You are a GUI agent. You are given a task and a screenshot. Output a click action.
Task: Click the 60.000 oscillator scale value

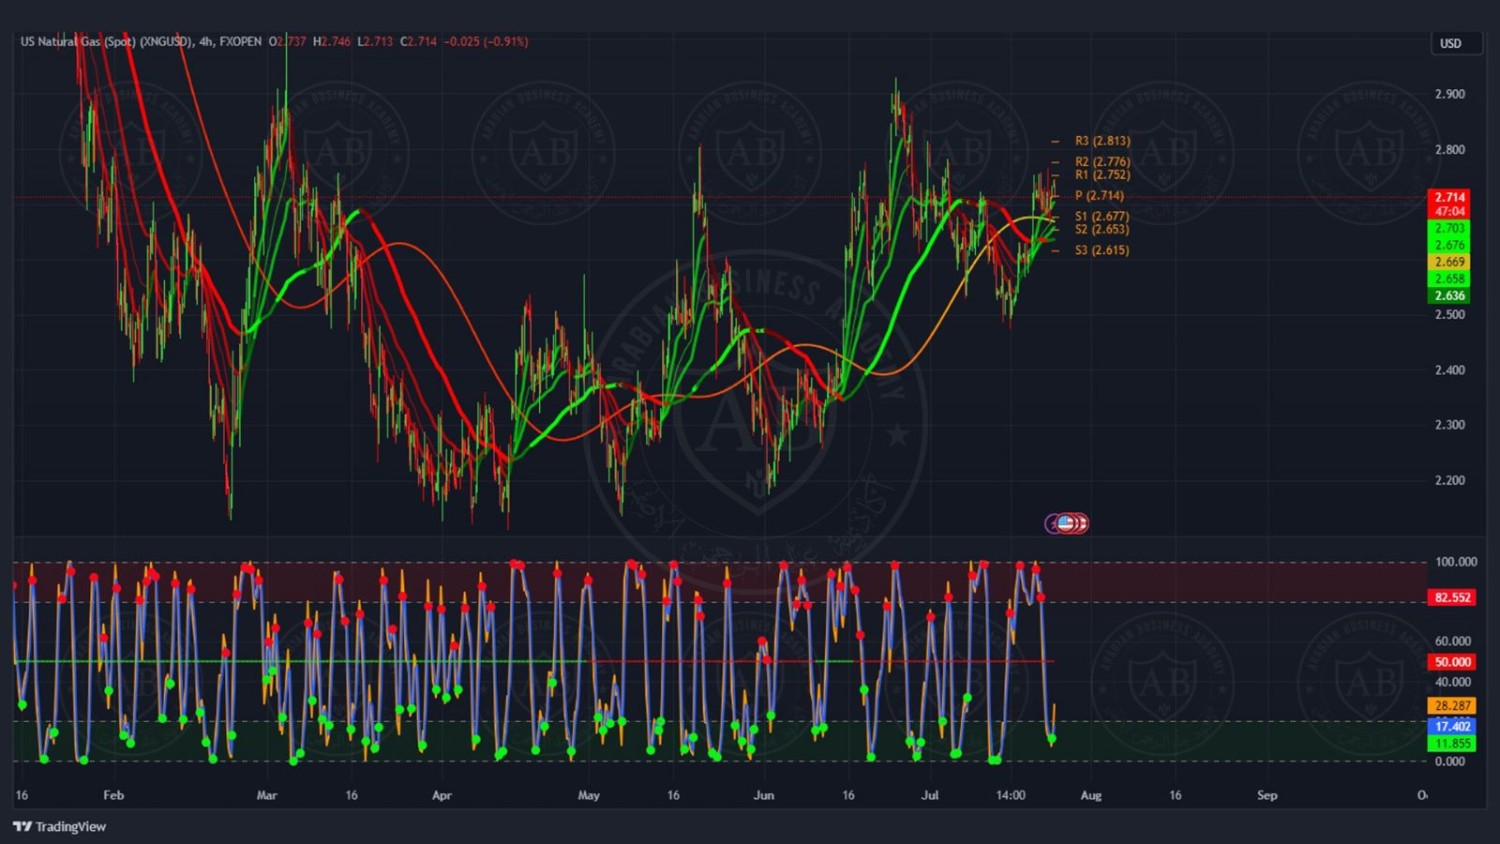coord(1453,642)
